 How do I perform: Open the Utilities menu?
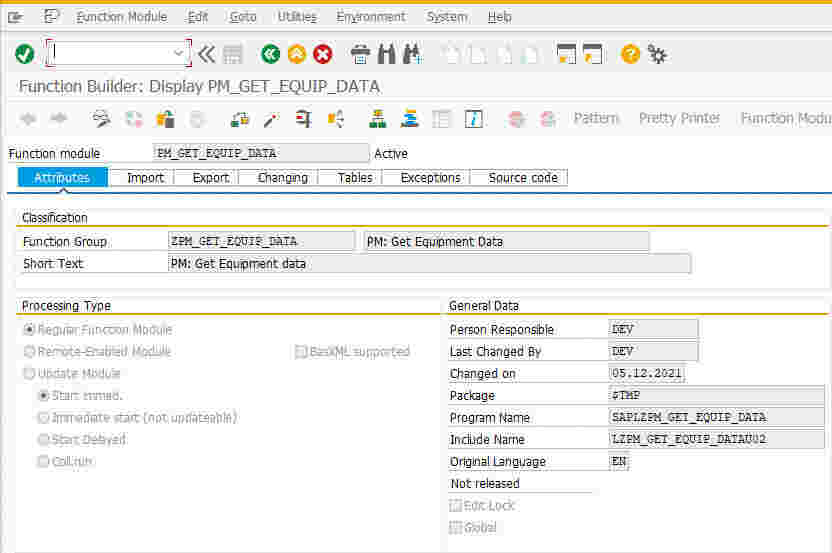[297, 17]
